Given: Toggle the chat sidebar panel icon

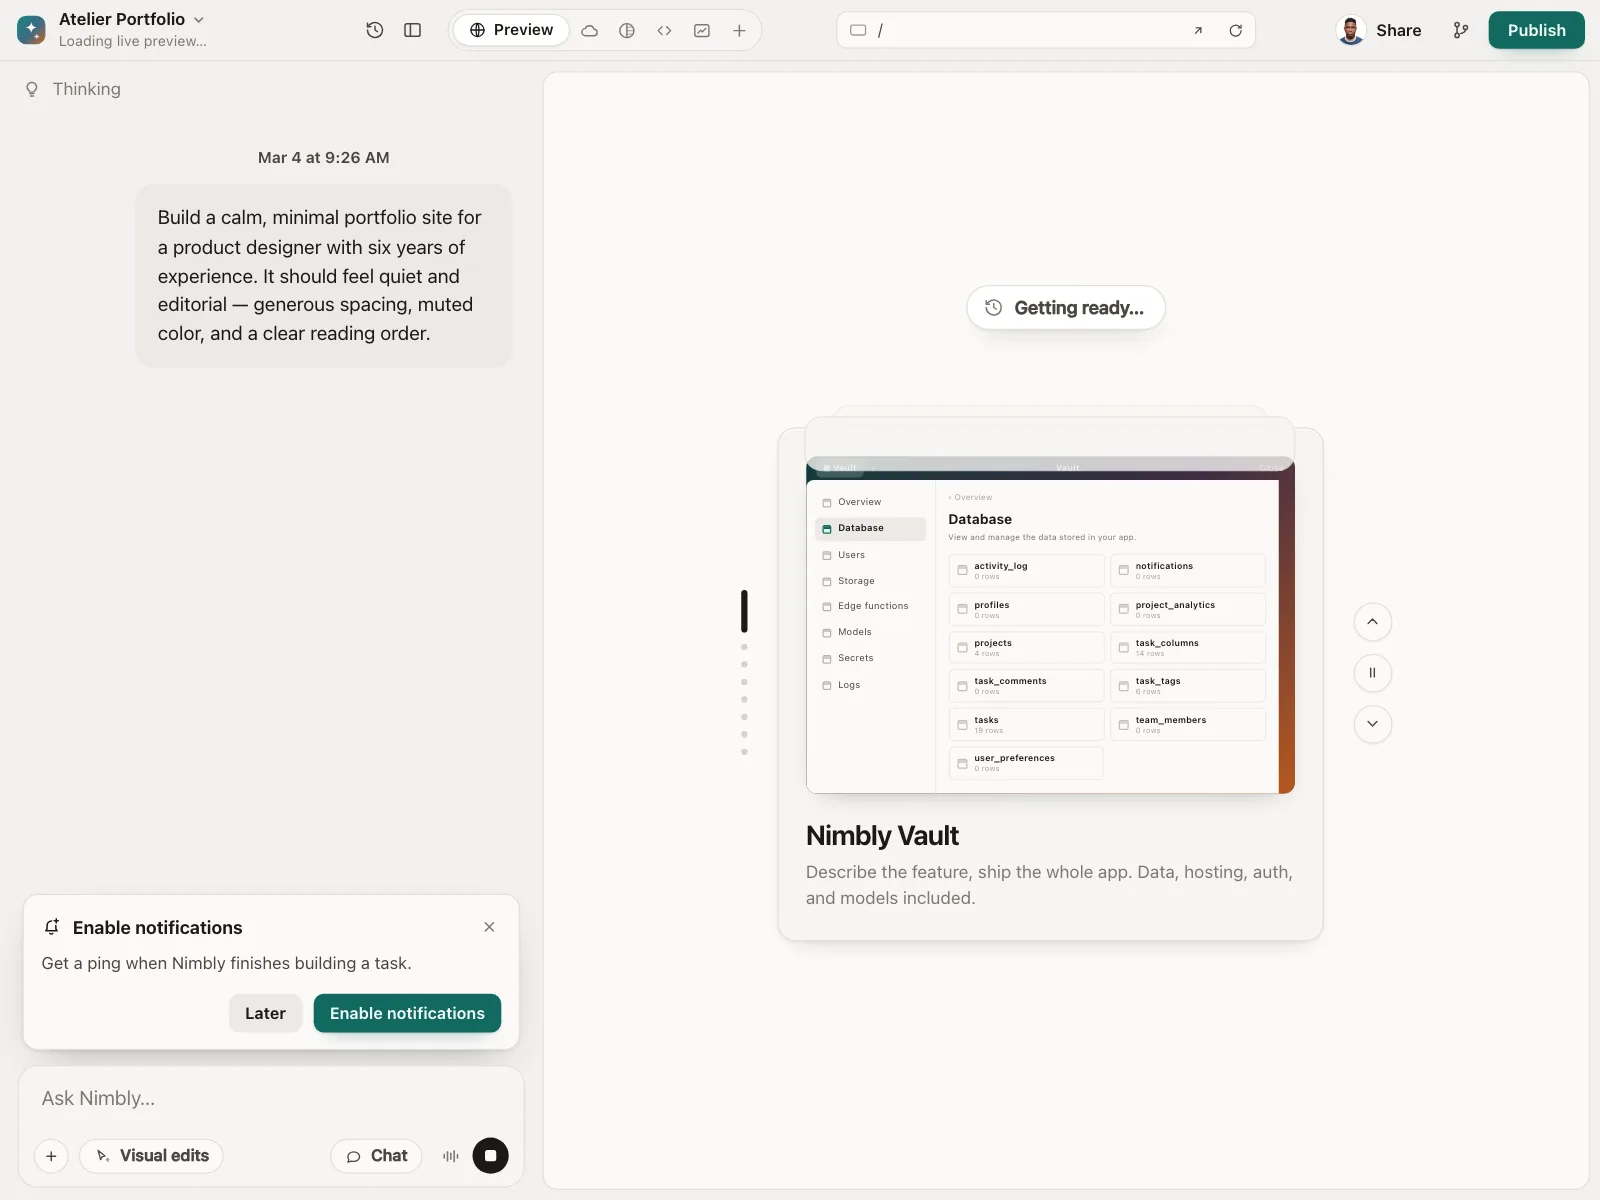Looking at the screenshot, I should coord(412,30).
